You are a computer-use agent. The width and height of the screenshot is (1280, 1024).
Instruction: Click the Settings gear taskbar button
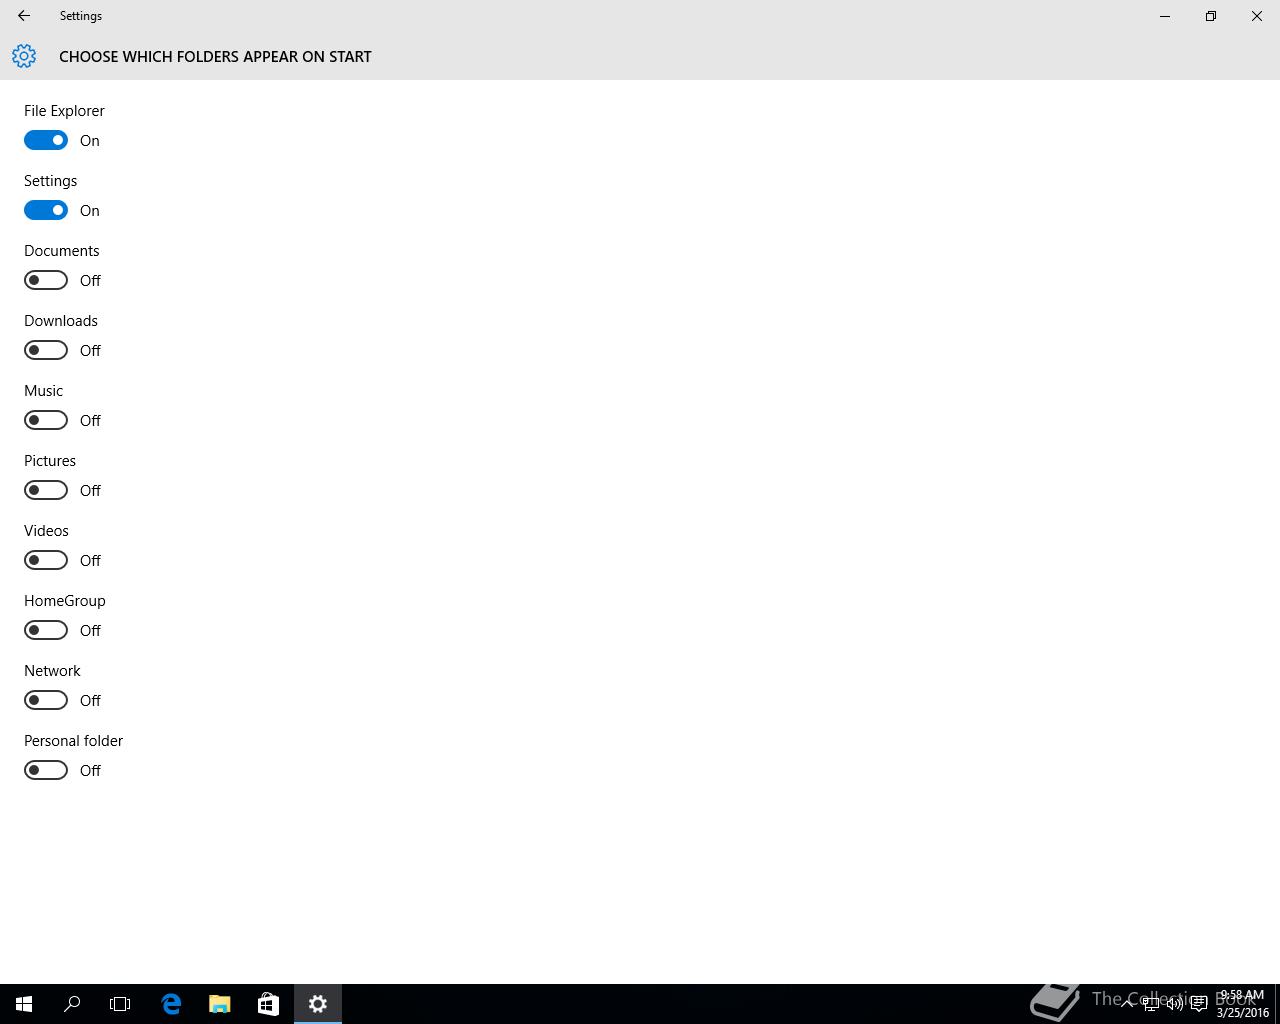(x=318, y=1004)
